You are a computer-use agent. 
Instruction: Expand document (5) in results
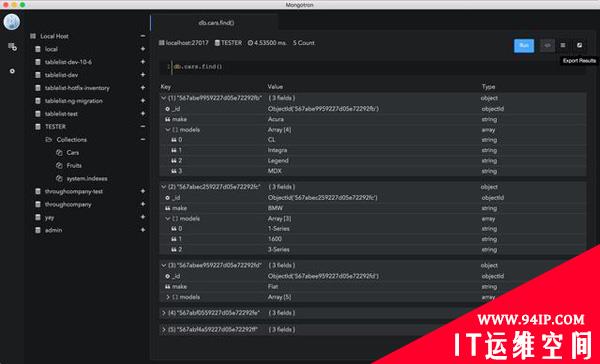click(x=164, y=330)
